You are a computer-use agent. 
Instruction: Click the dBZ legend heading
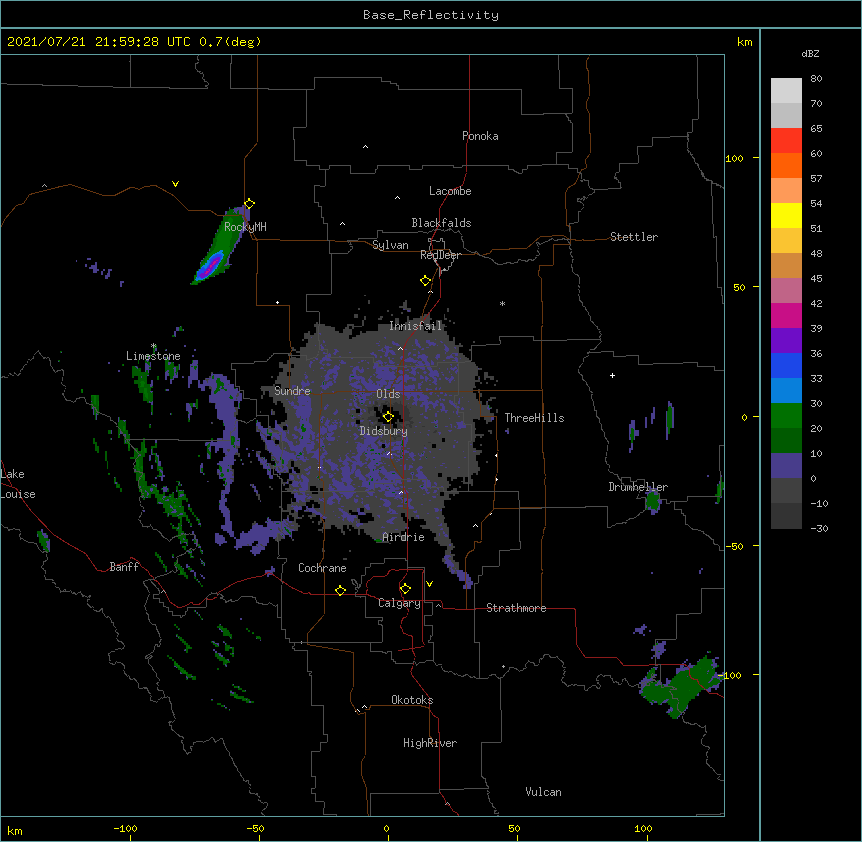coord(810,53)
